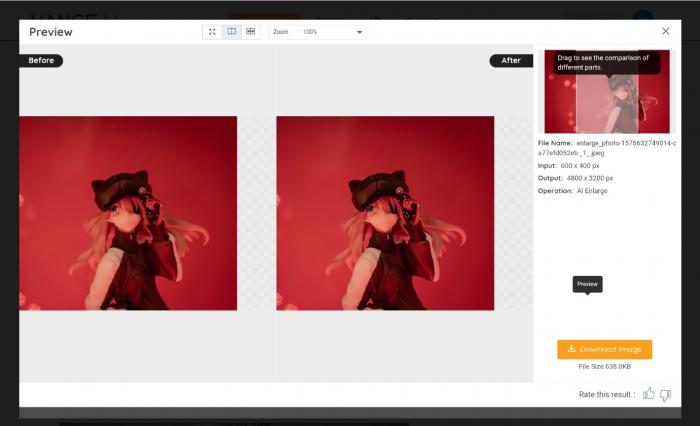Switch to fullscreen single view icon
The width and height of the screenshot is (700, 426).
(212, 32)
